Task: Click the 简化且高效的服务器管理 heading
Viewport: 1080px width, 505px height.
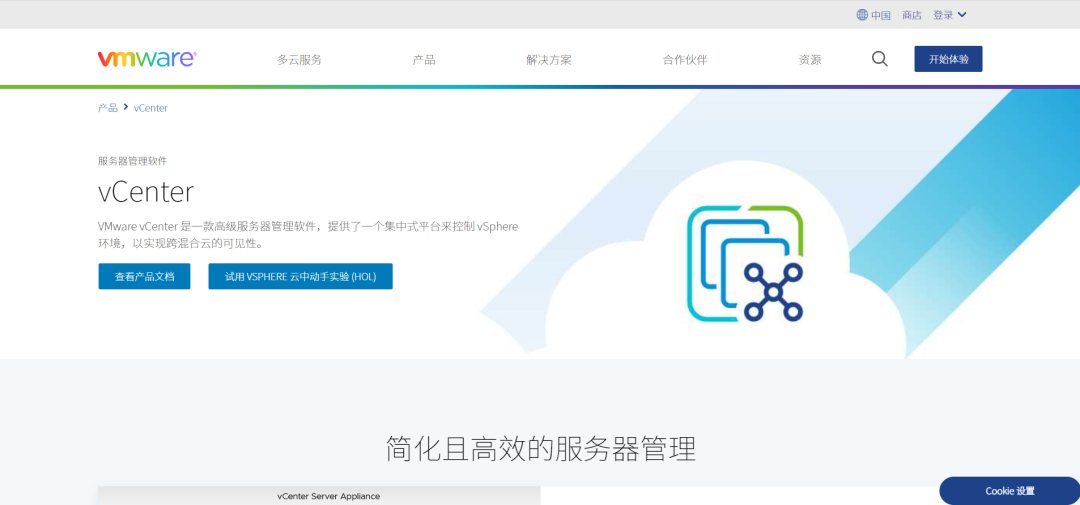Action: tap(541, 449)
